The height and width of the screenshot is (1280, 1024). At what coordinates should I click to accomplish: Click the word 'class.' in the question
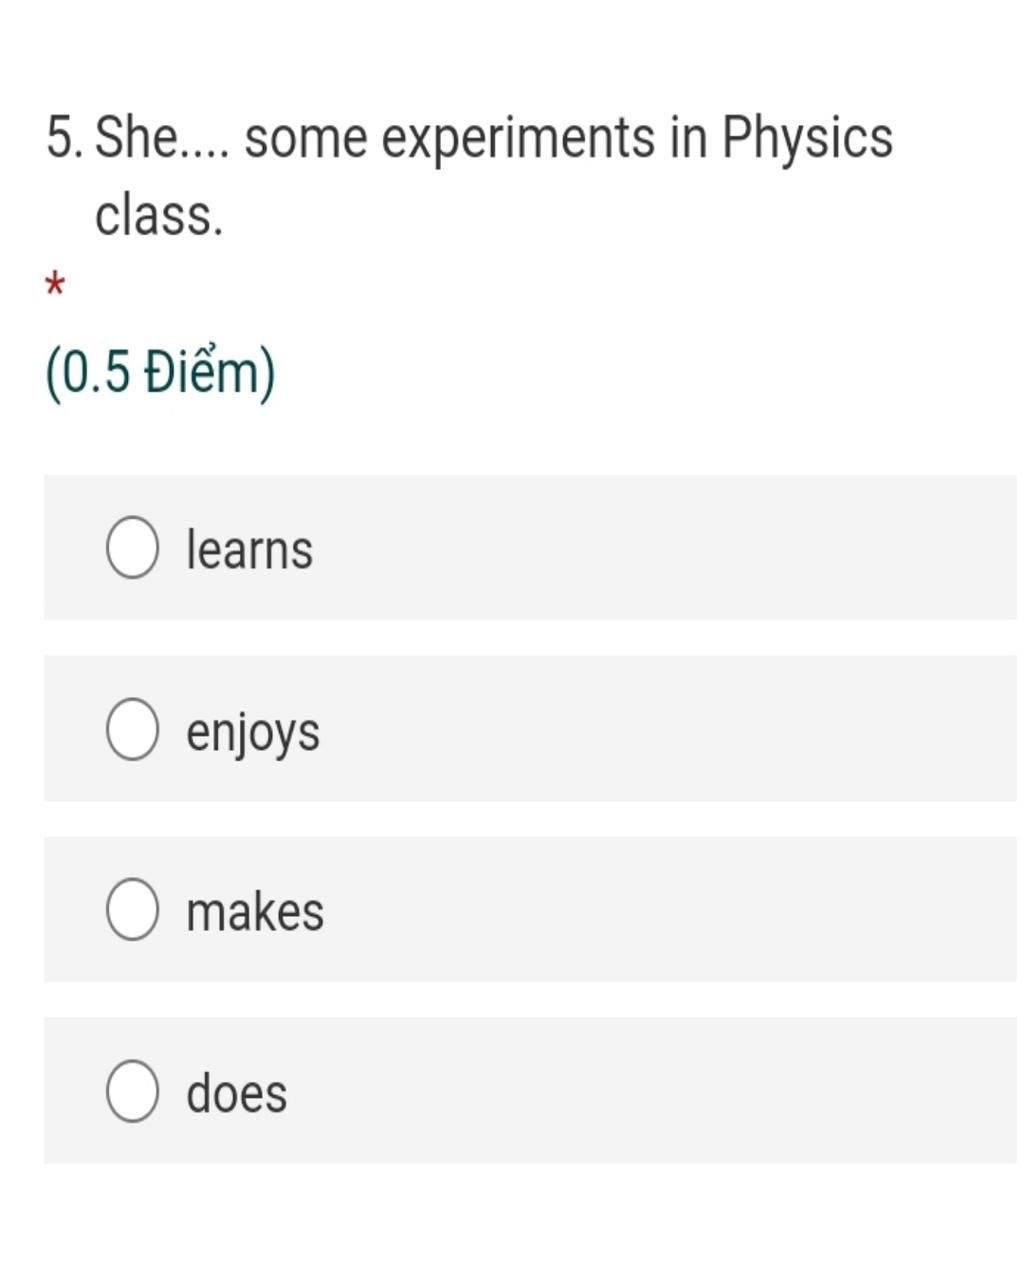(159, 214)
